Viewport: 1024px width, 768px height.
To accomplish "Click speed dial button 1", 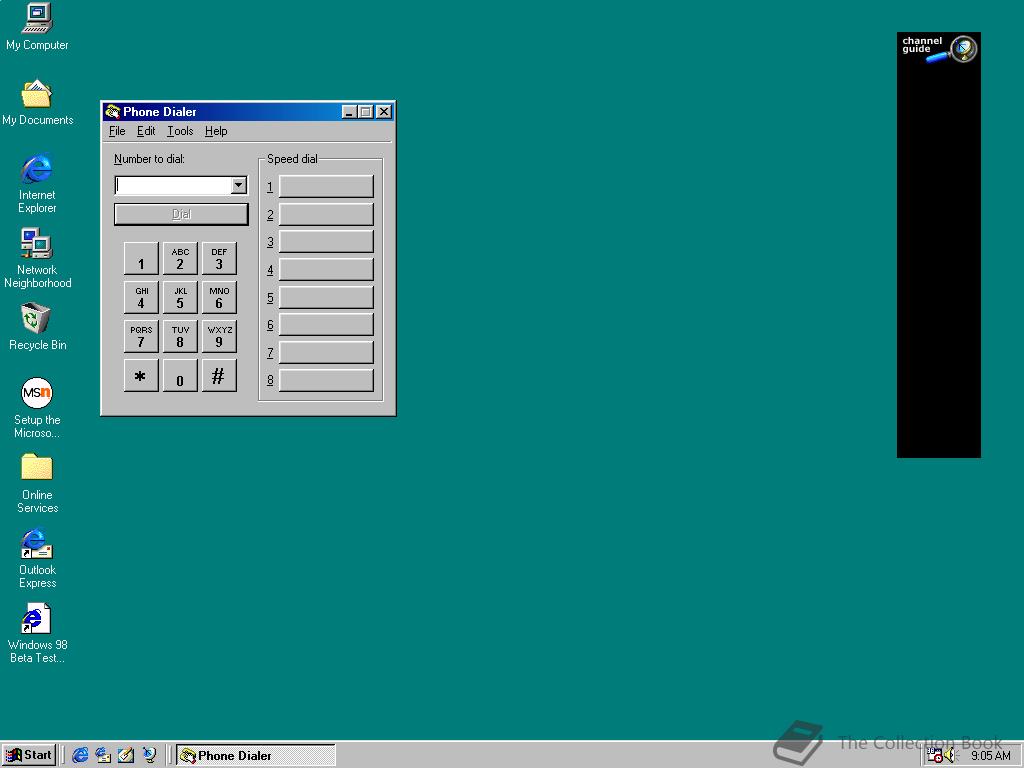I will click(x=326, y=186).
